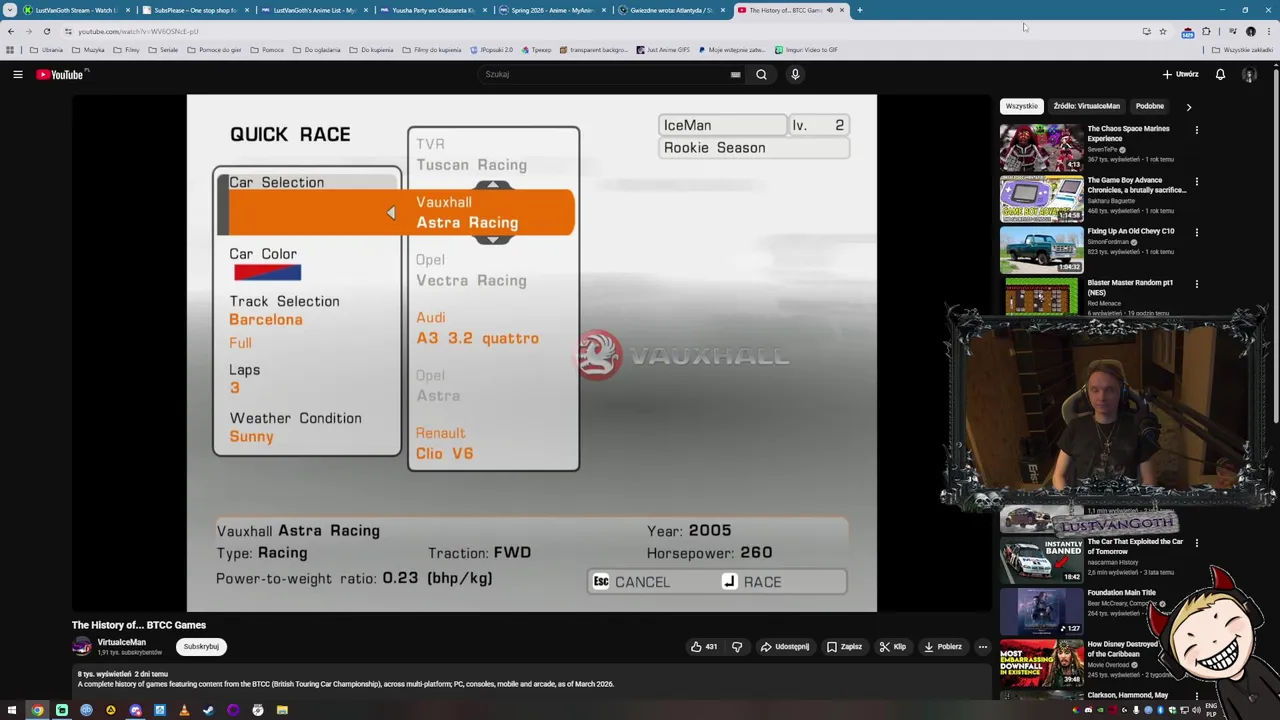Screen dimensions: 1280x720
Task: Click the Pobierz download button
Action: (941, 647)
